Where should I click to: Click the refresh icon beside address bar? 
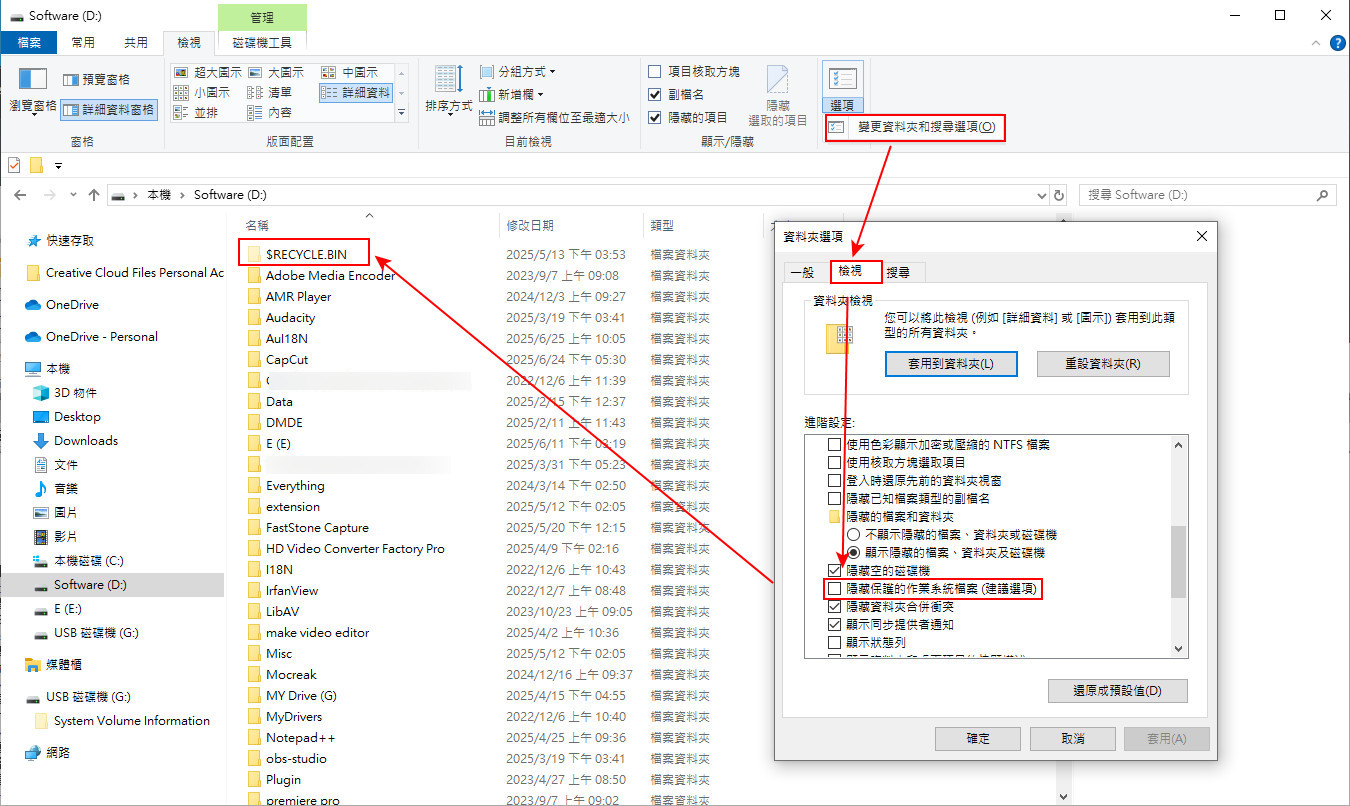click(1058, 194)
